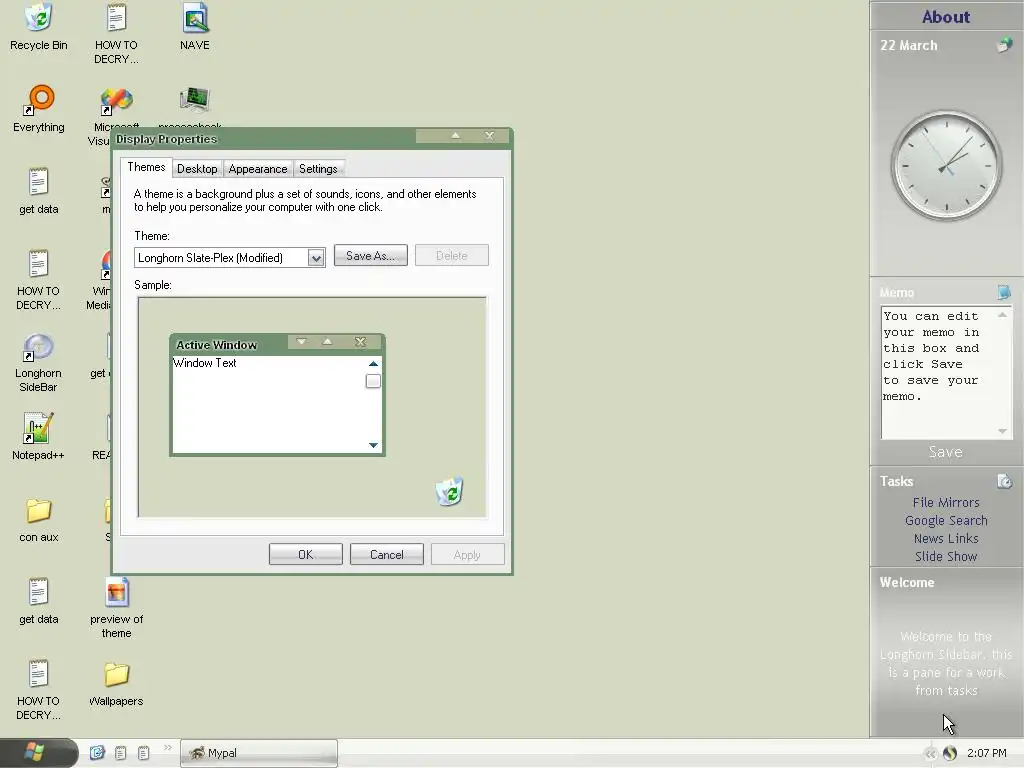The width and height of the screenshot is (1024, 768).
Task: Open the Recycle Bin desktop icon
Action: point(39,26)
